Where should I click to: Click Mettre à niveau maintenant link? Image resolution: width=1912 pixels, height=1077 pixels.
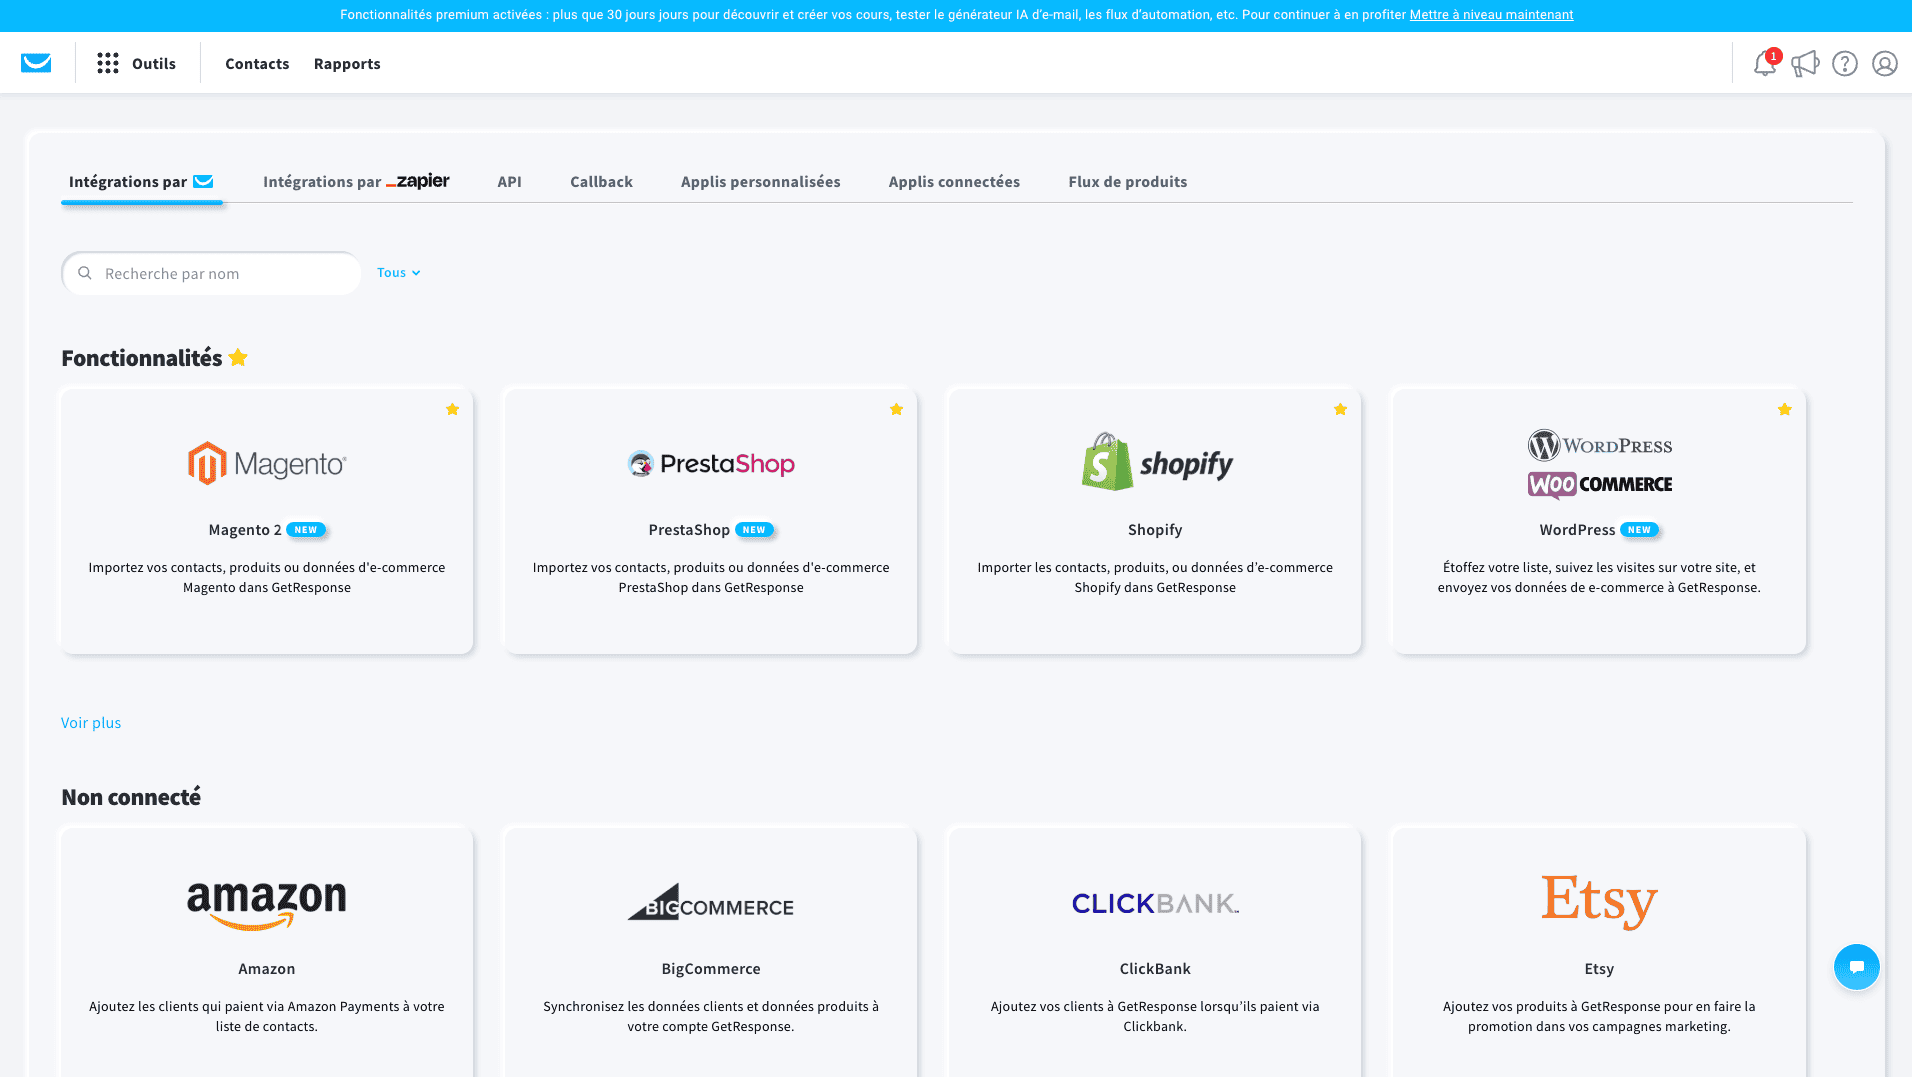(x=1491, y=15)
